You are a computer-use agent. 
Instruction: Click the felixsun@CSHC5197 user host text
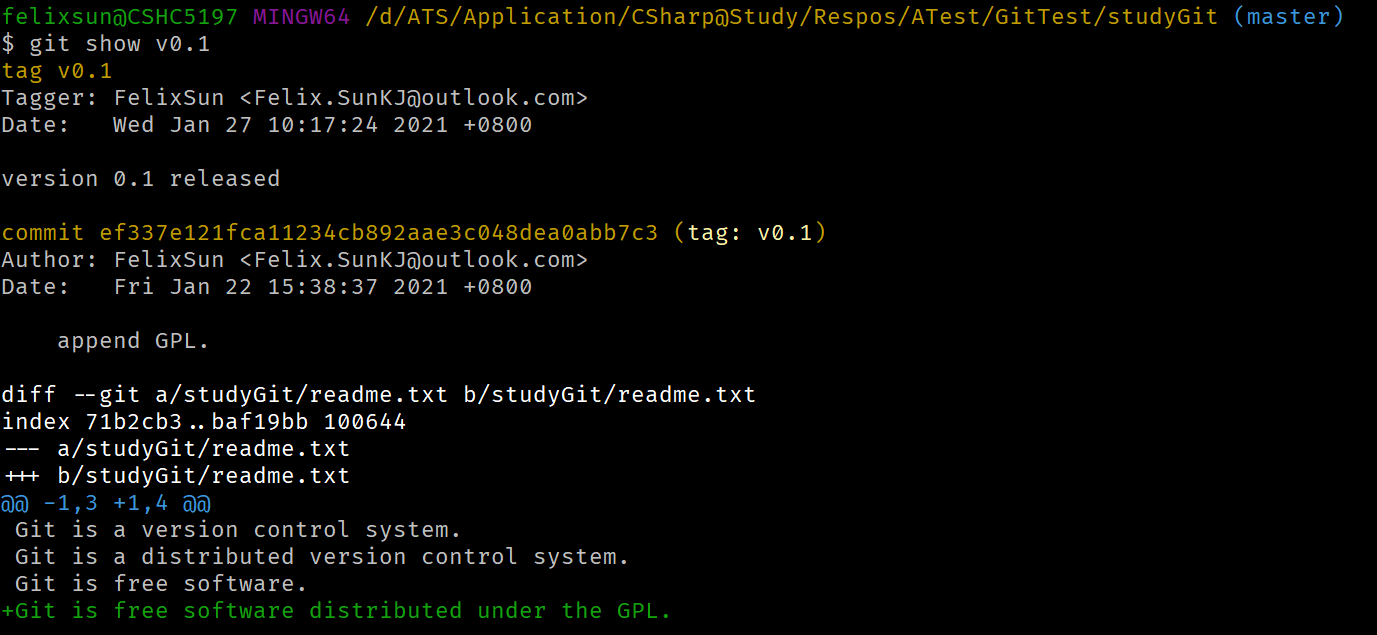120,17
